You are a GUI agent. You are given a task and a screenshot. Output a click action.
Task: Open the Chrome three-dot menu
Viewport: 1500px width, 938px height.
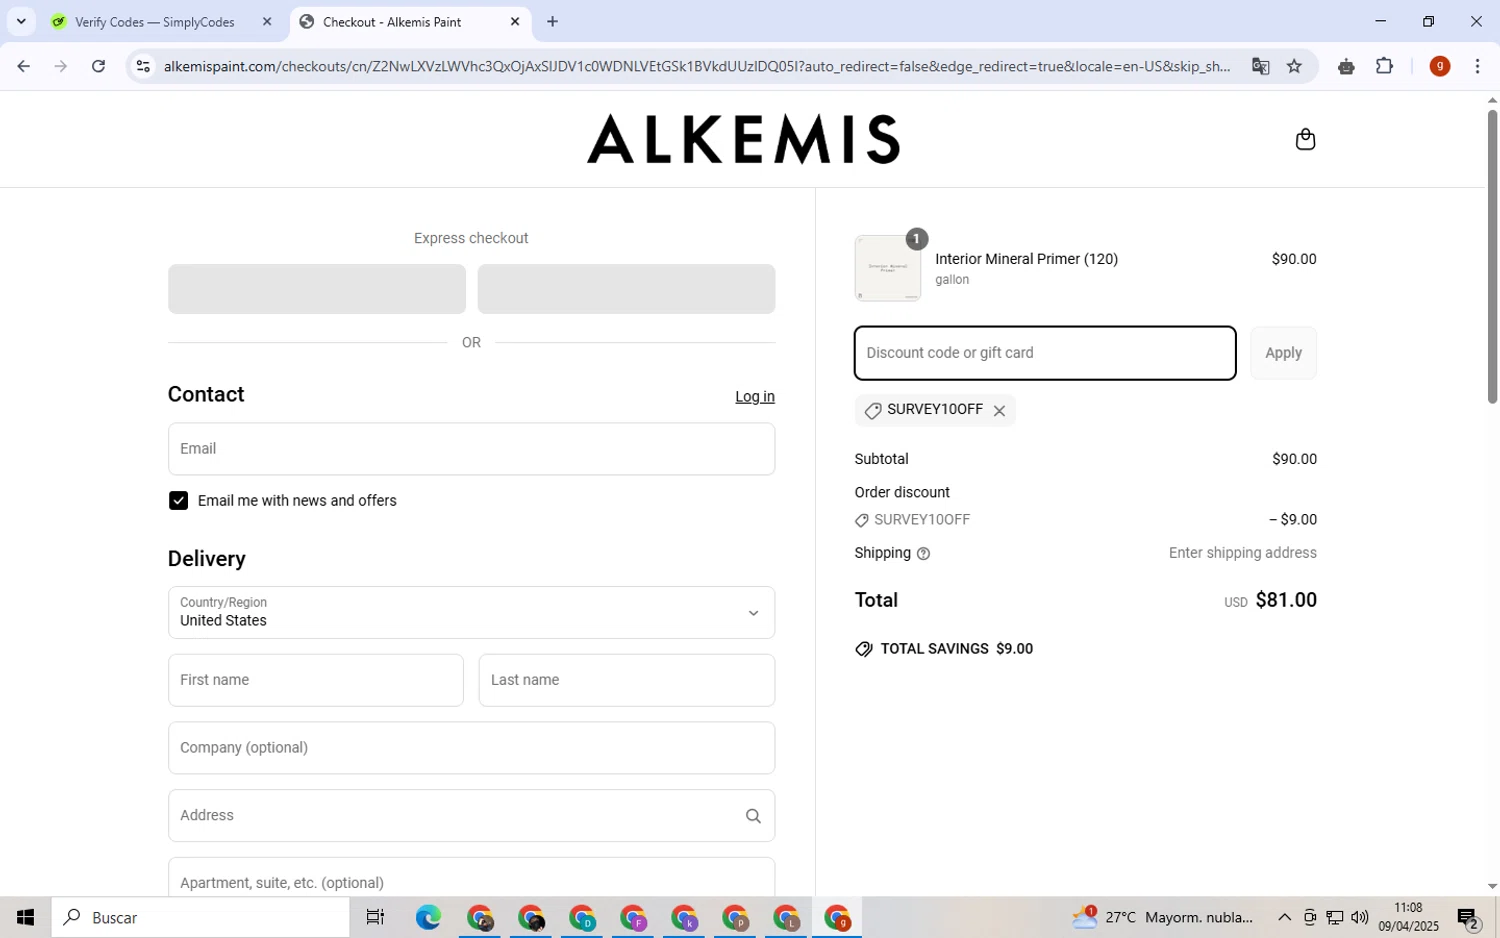pos(1477,66)
